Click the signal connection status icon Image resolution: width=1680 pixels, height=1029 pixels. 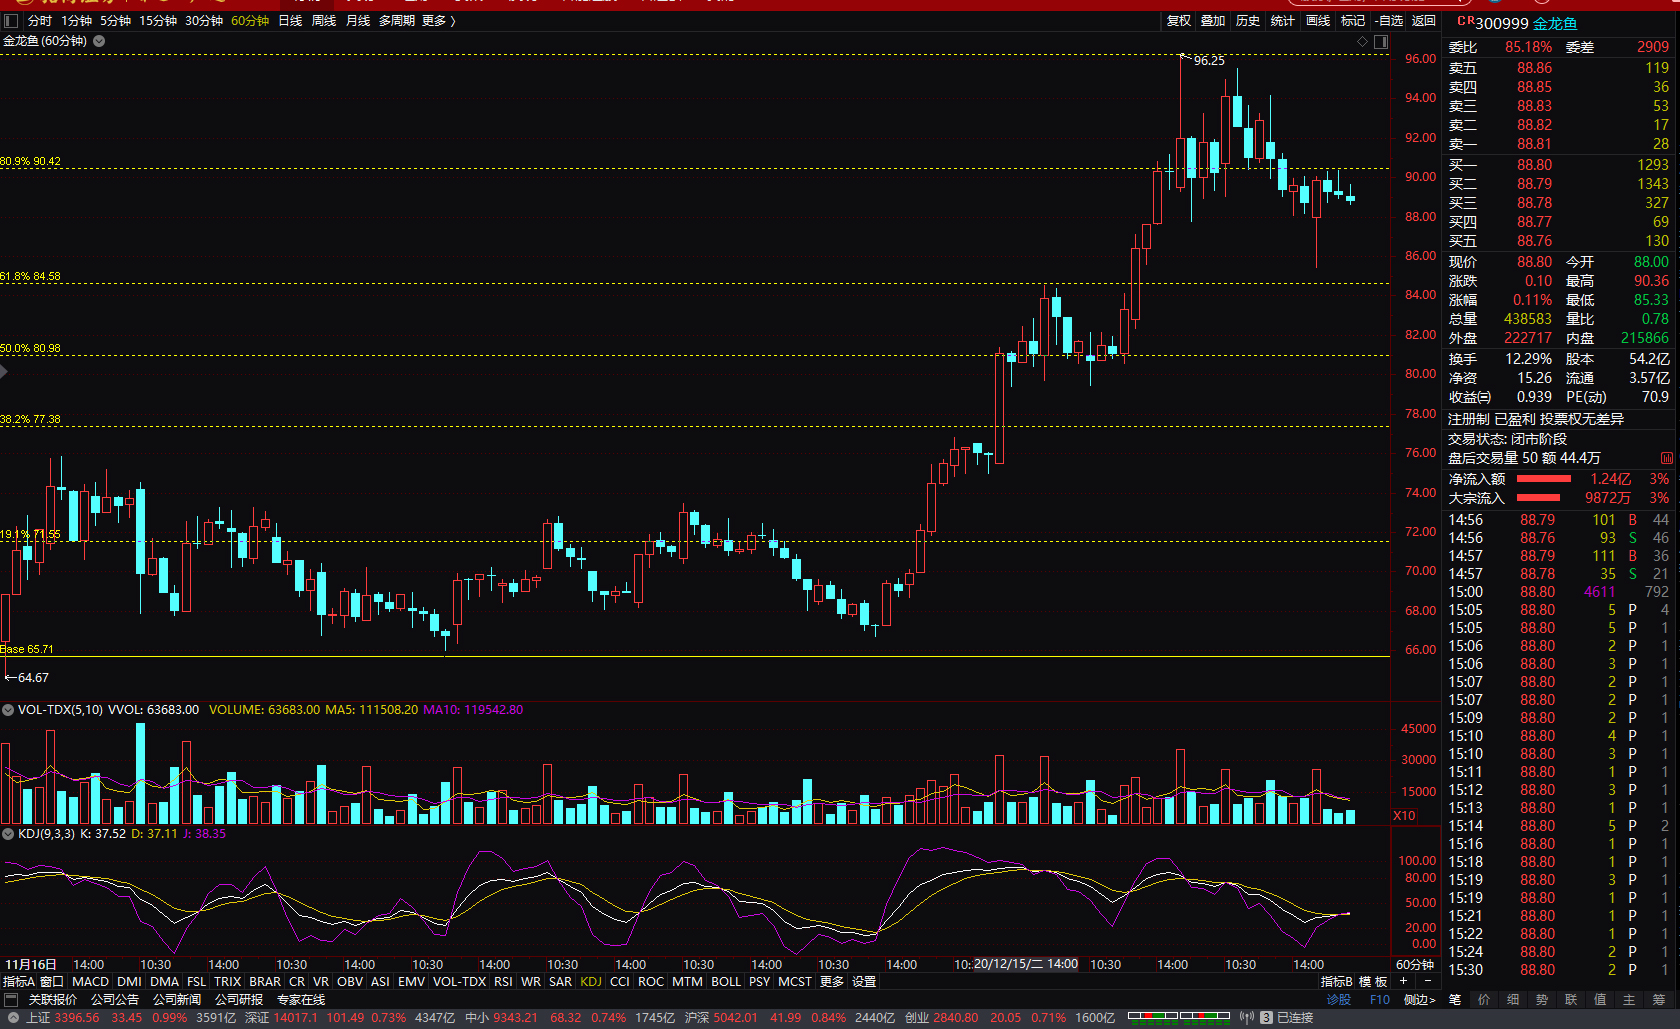(x=1247, y=1018)
